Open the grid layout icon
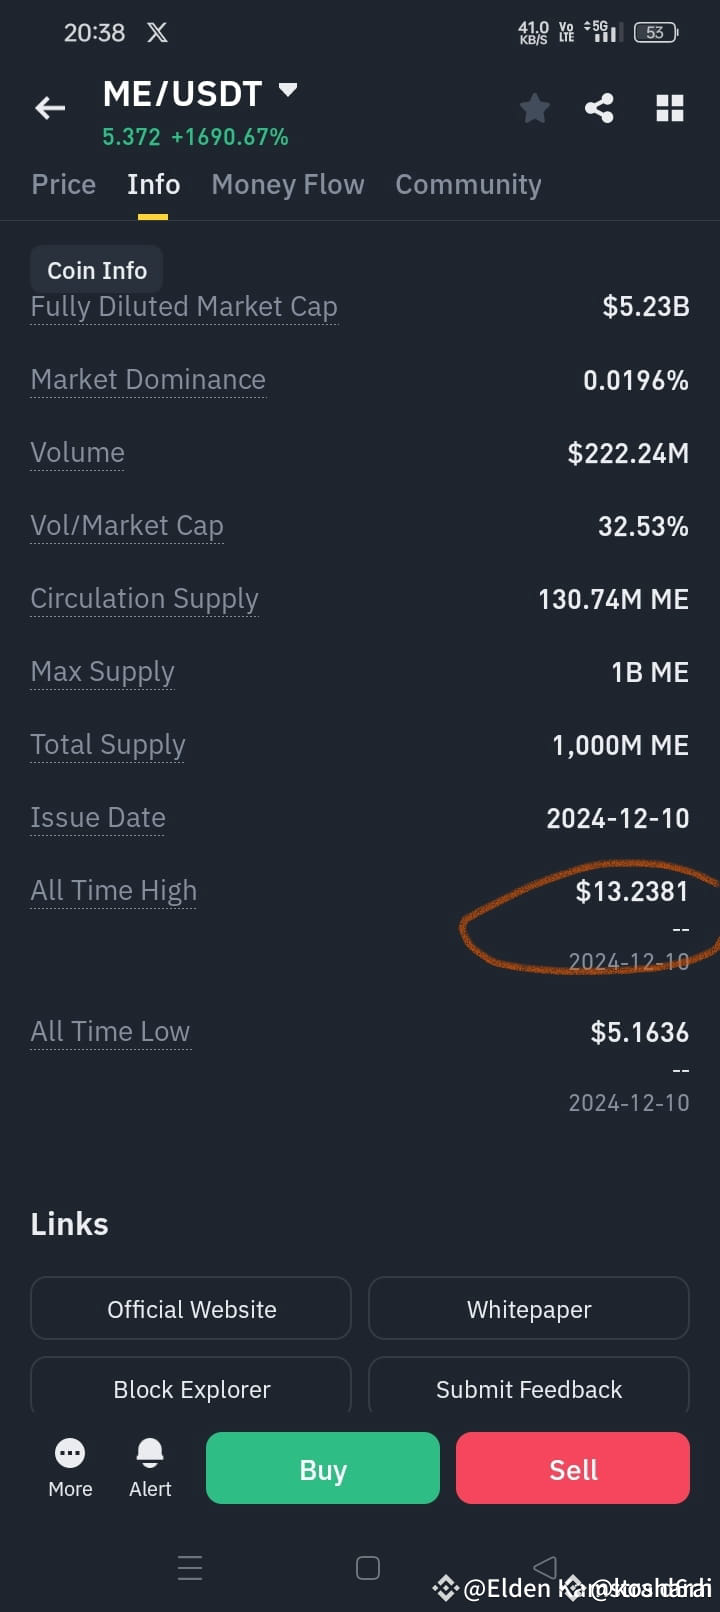 [670, 108]
